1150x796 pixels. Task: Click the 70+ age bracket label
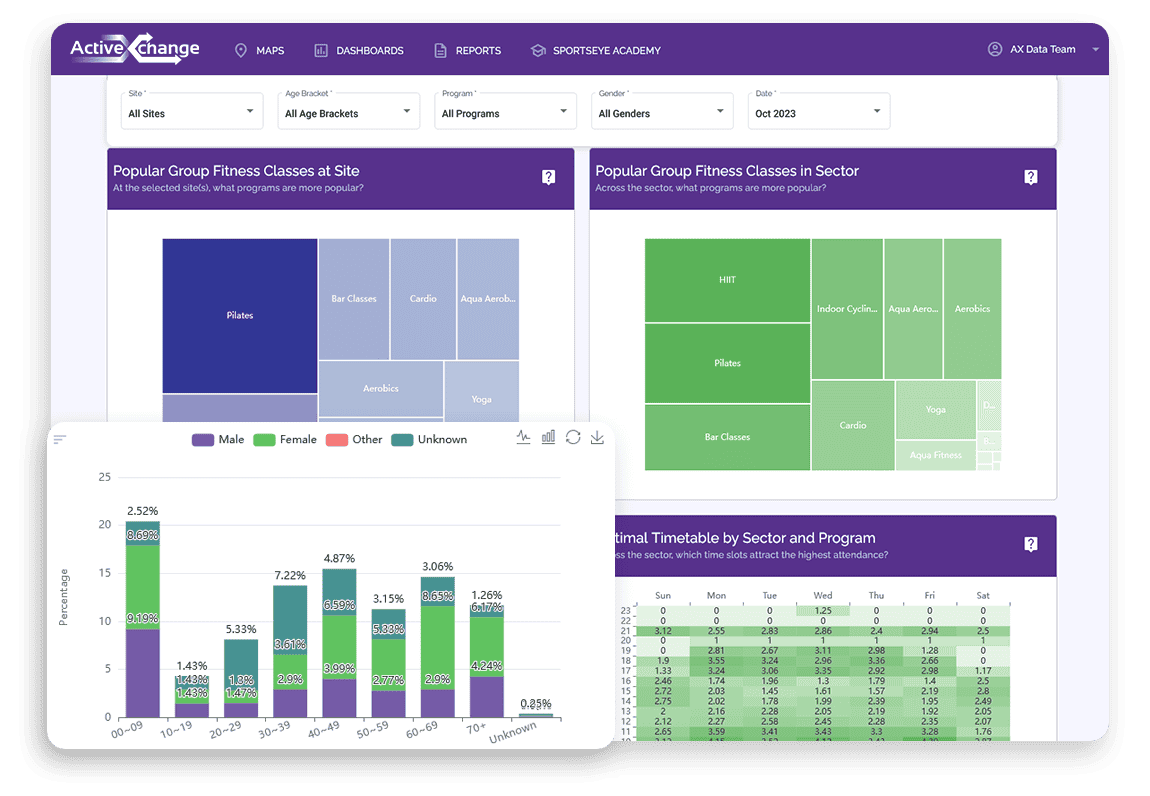[476, 728]
